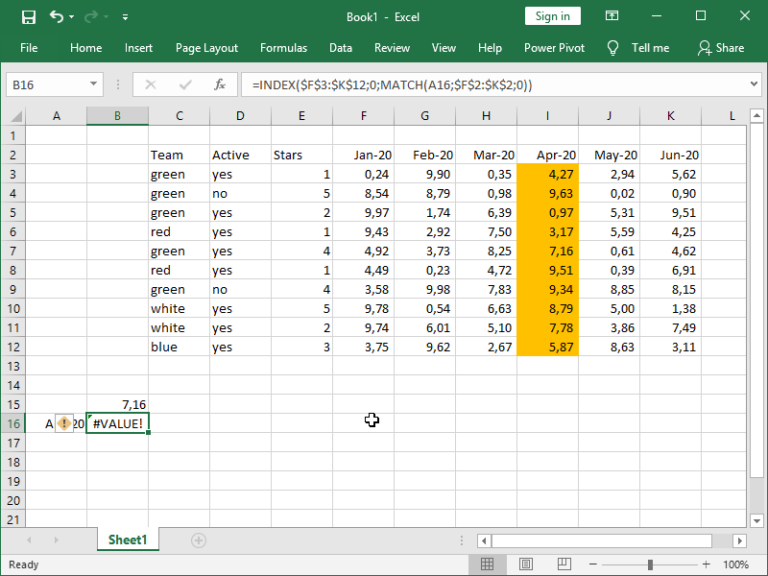Click the Undo arrow icon
Screen dimensions: 768x576
(56, 17)
